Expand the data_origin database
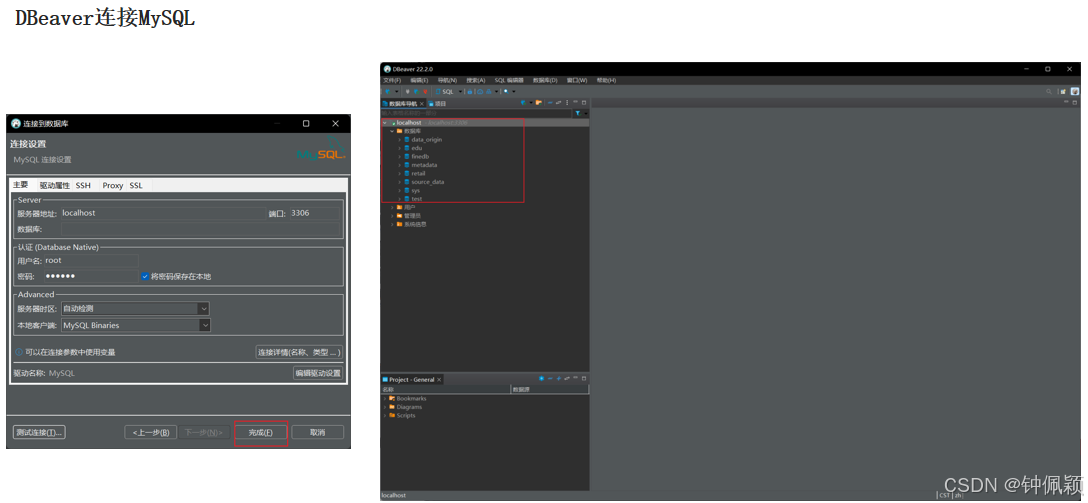Image resolution: width=1088 pixels, height=503 pixels. (400, 139)
